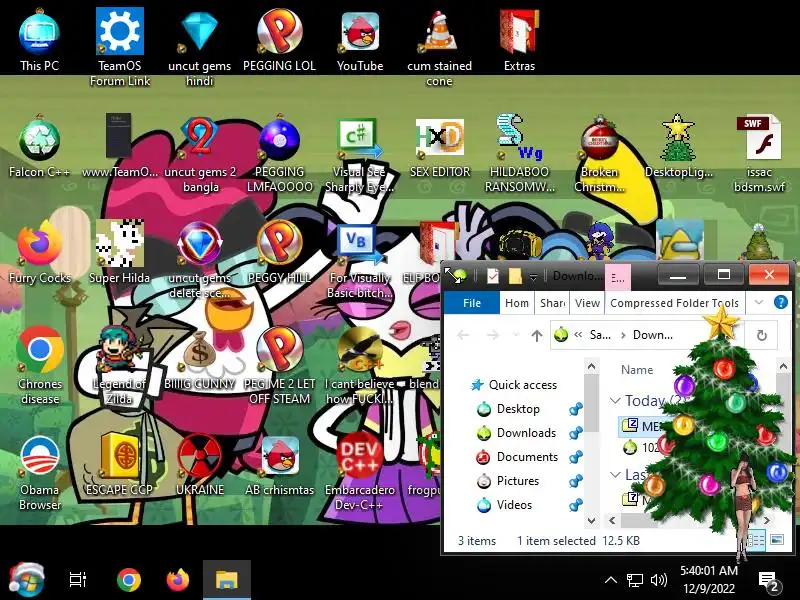This screenshot has height=600, width=800.
Task: Click the file list horizontal scroll left arrow
Action: [x=612, y=520]
